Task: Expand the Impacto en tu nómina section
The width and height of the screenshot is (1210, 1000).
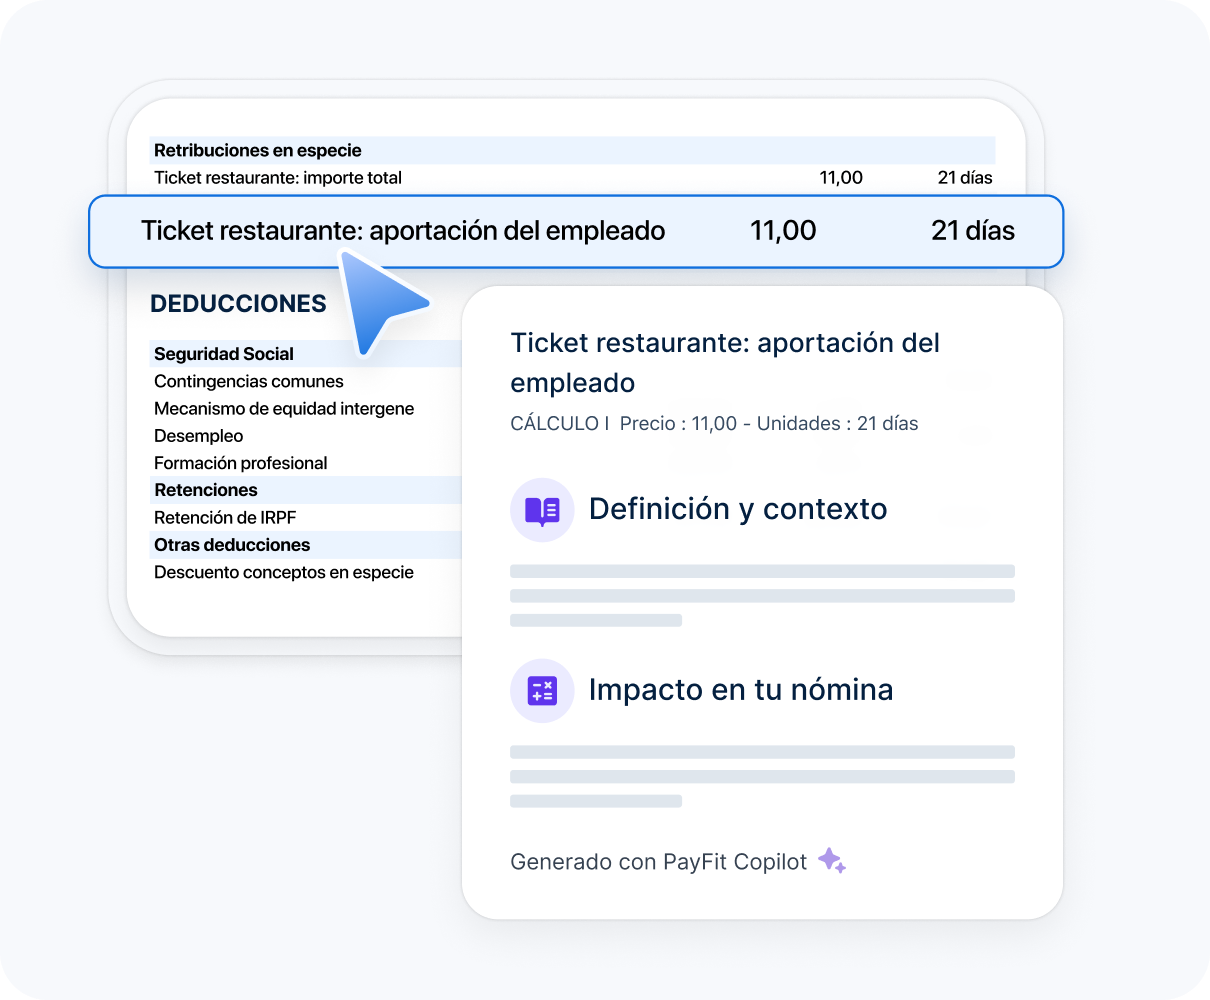Action: click(x=740, y=690)
